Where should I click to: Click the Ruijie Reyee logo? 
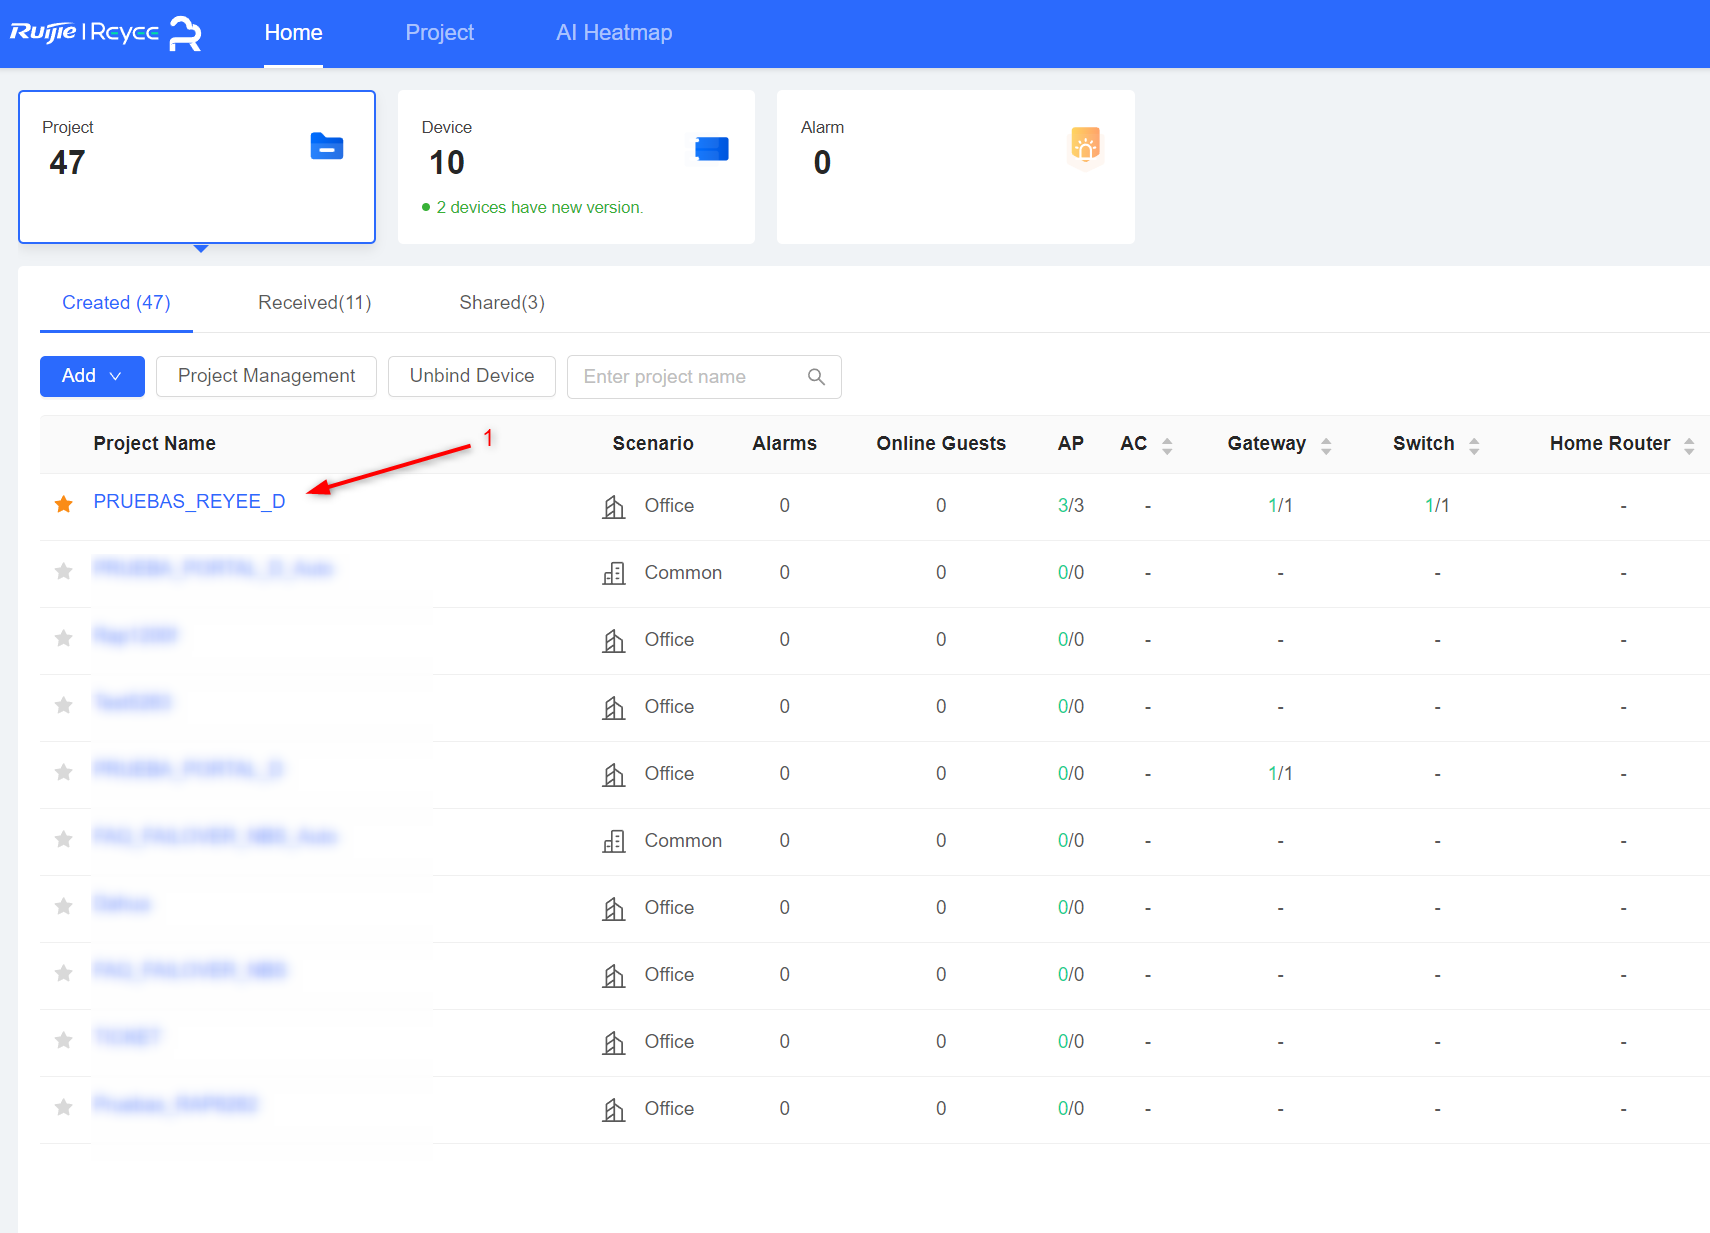[x=106, y=33]
